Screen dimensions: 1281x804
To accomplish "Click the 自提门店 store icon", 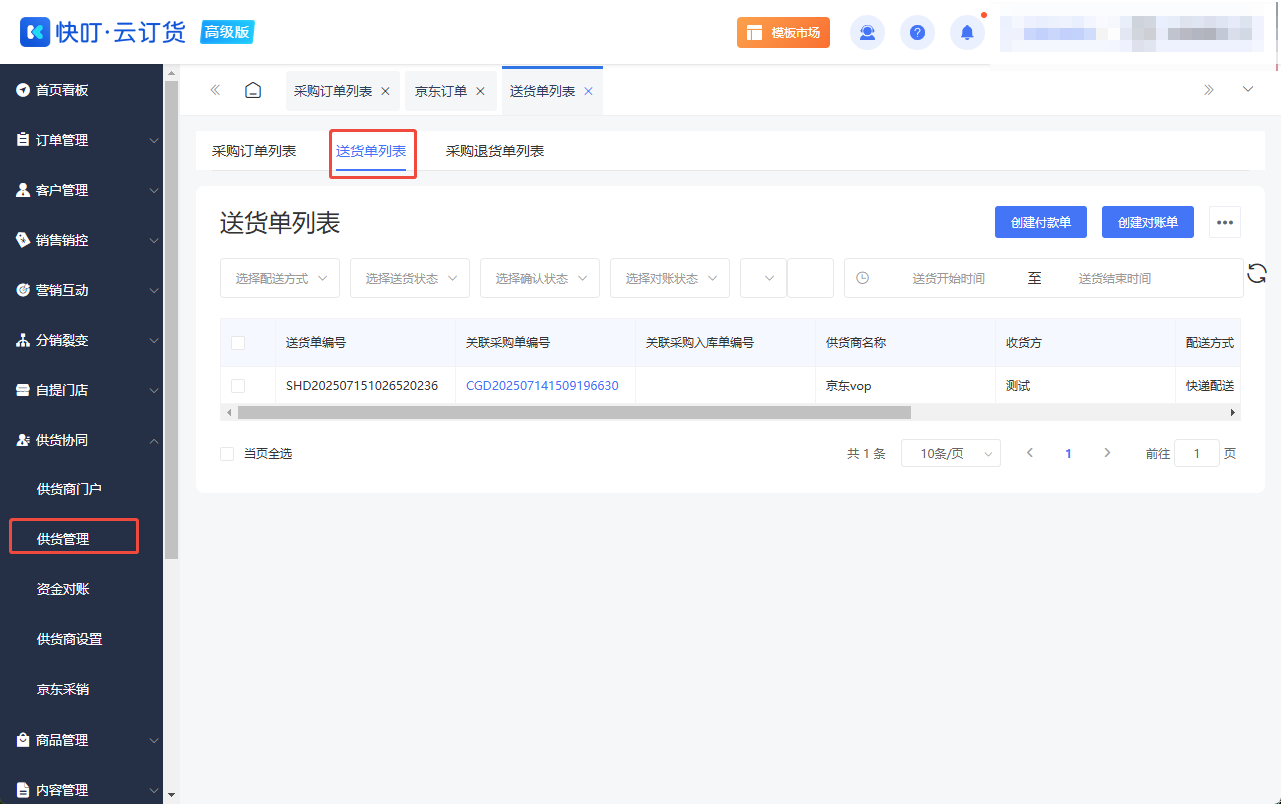I will point(23,390).
